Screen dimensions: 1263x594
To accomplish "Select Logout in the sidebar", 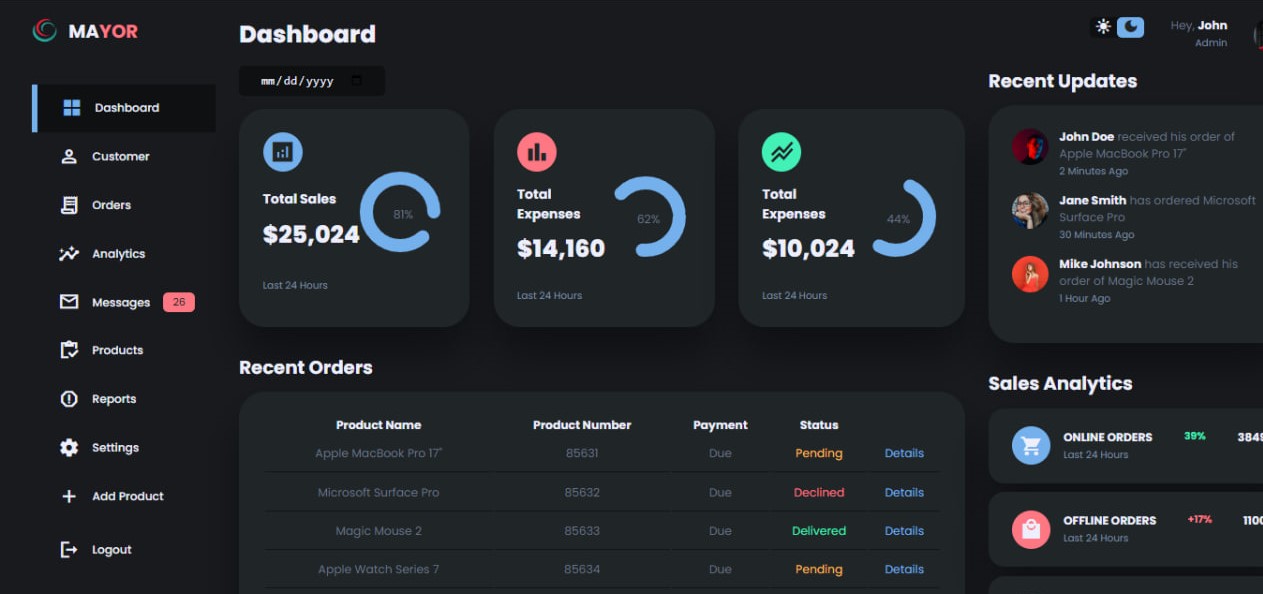I will (x=111, y=549).
